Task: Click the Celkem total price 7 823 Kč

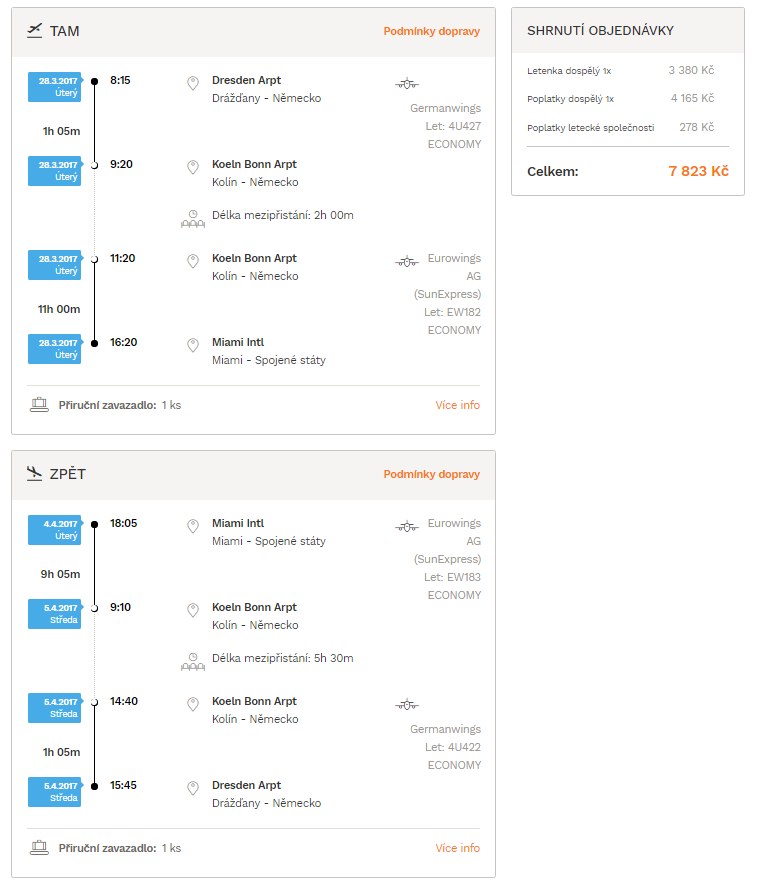Action: coord(699,171)
